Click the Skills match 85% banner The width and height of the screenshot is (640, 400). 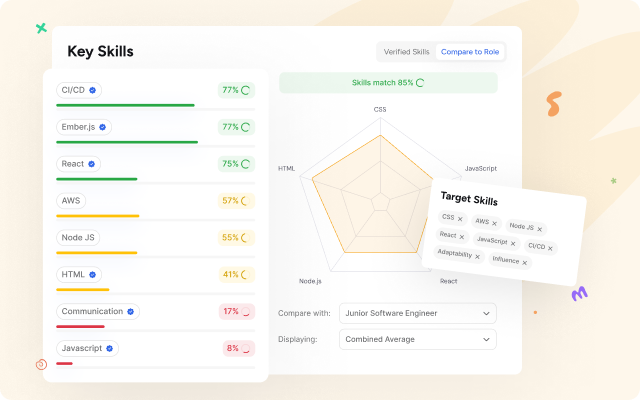388,83
